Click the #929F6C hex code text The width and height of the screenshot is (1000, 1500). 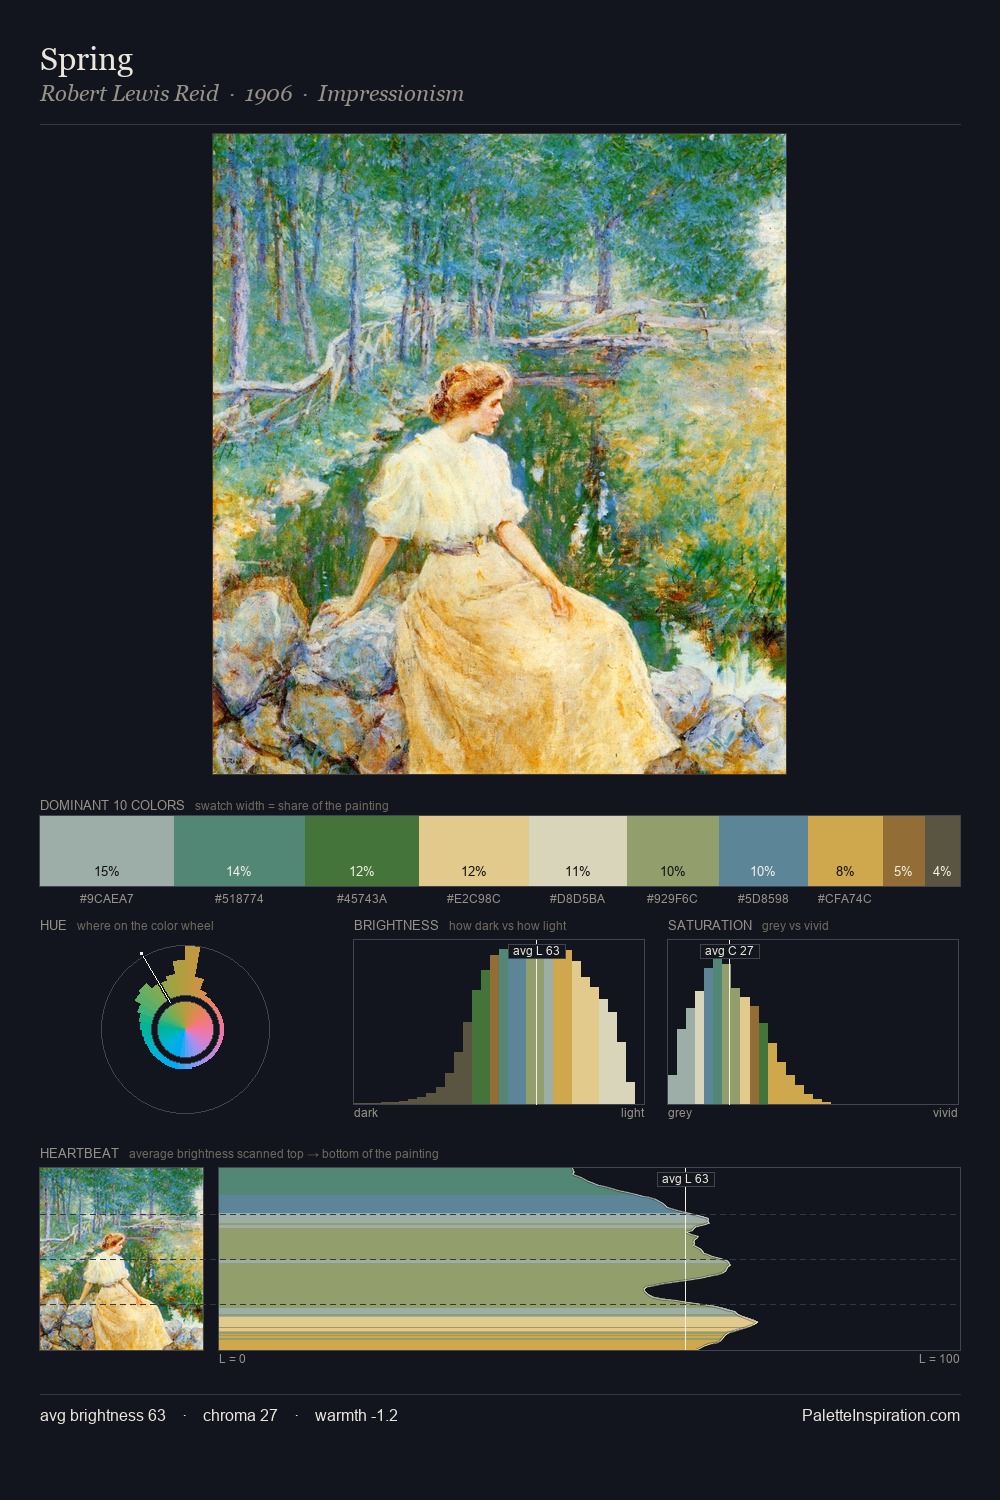pos(673,899)
